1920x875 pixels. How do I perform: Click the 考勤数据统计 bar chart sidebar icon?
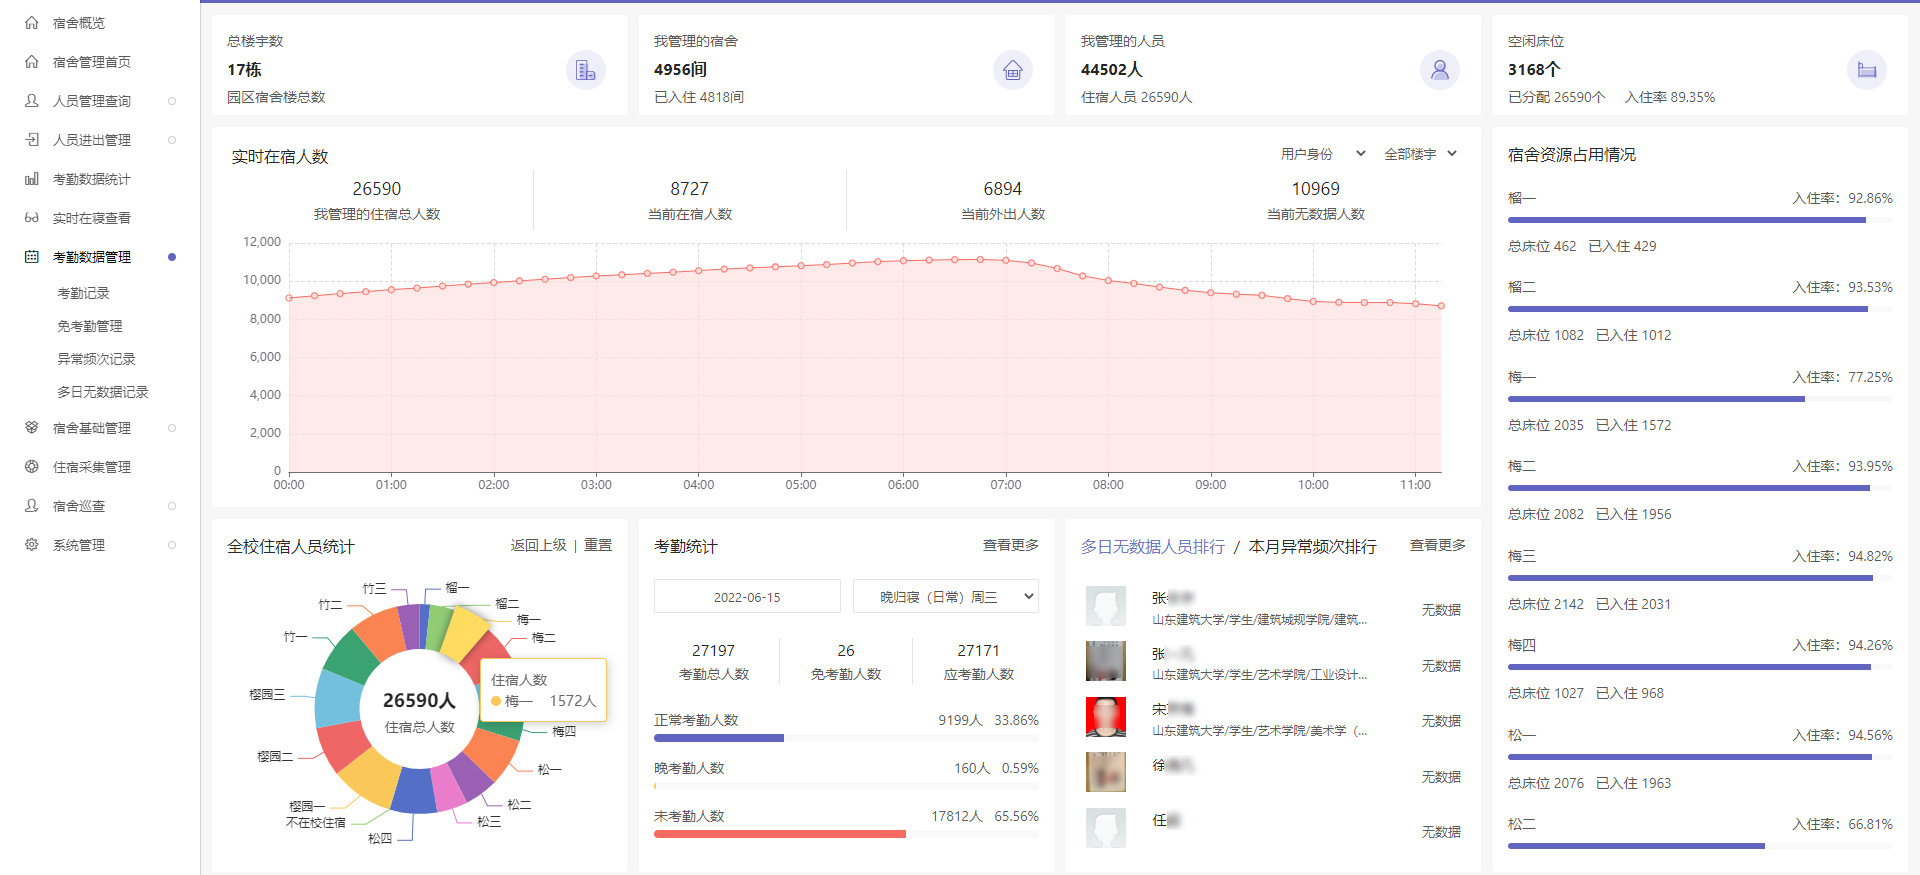coord(32,179)
